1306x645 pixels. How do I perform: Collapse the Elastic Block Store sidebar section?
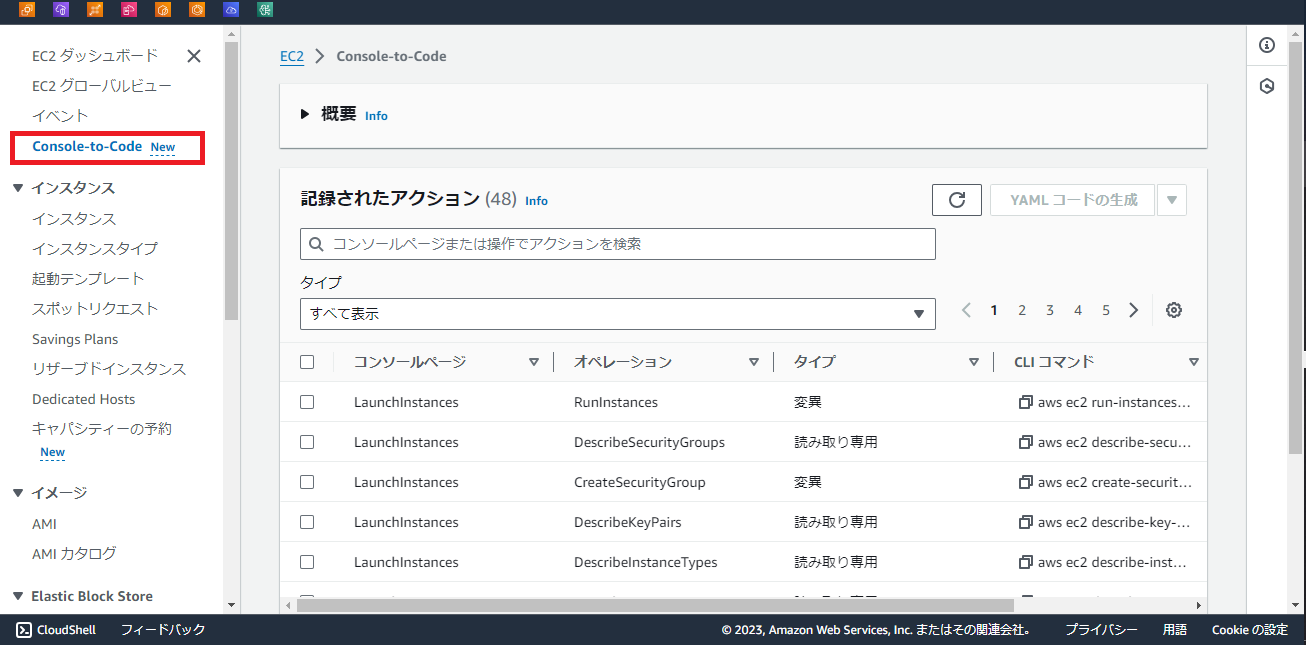pyautogui.click(x=18, y=596)
